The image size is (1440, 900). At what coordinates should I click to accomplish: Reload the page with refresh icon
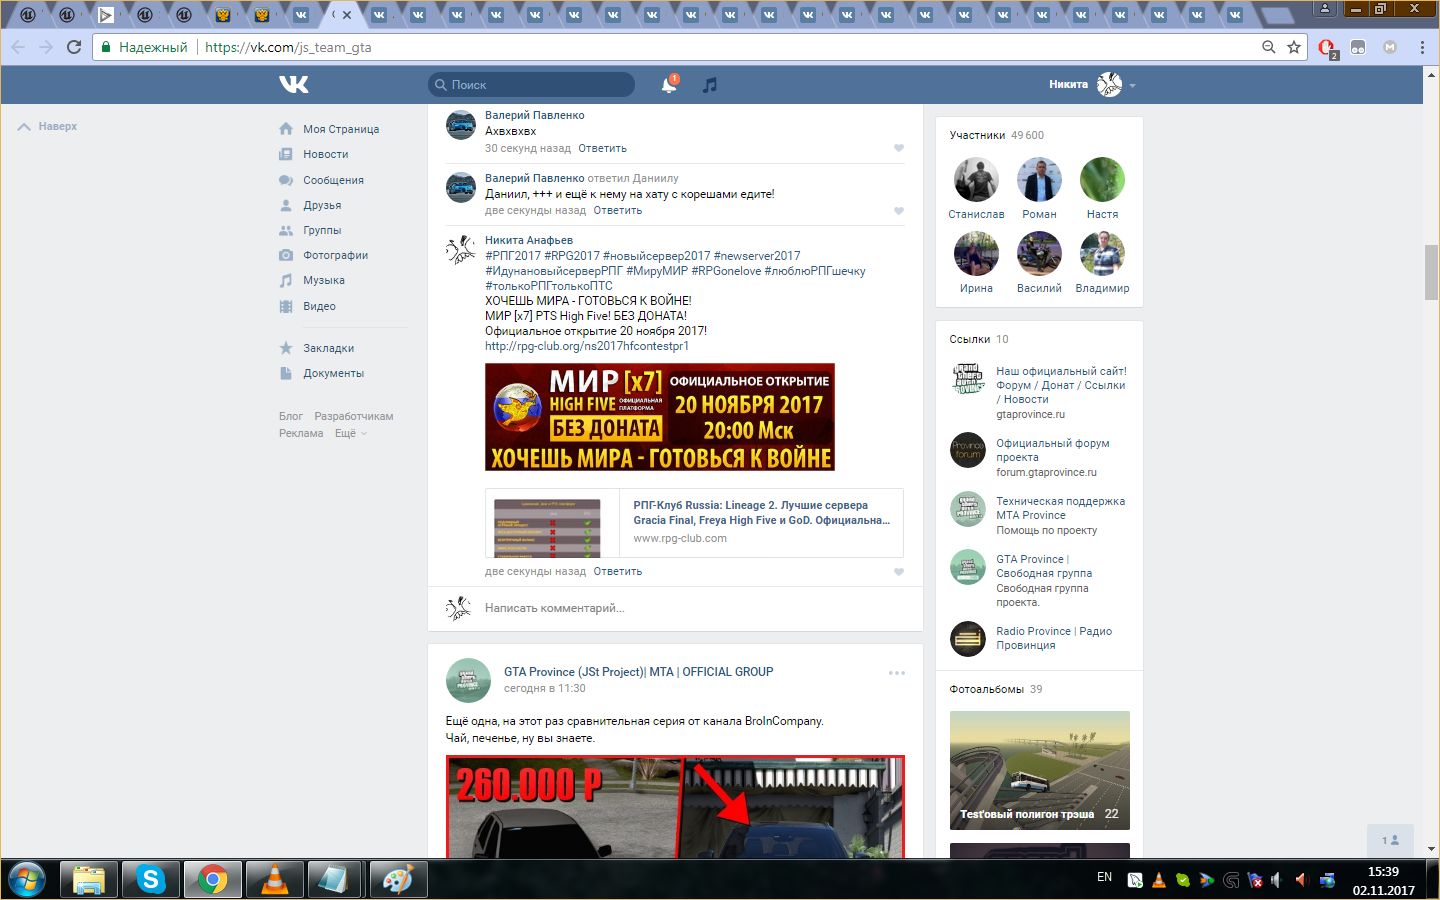[x=74, y=47]
